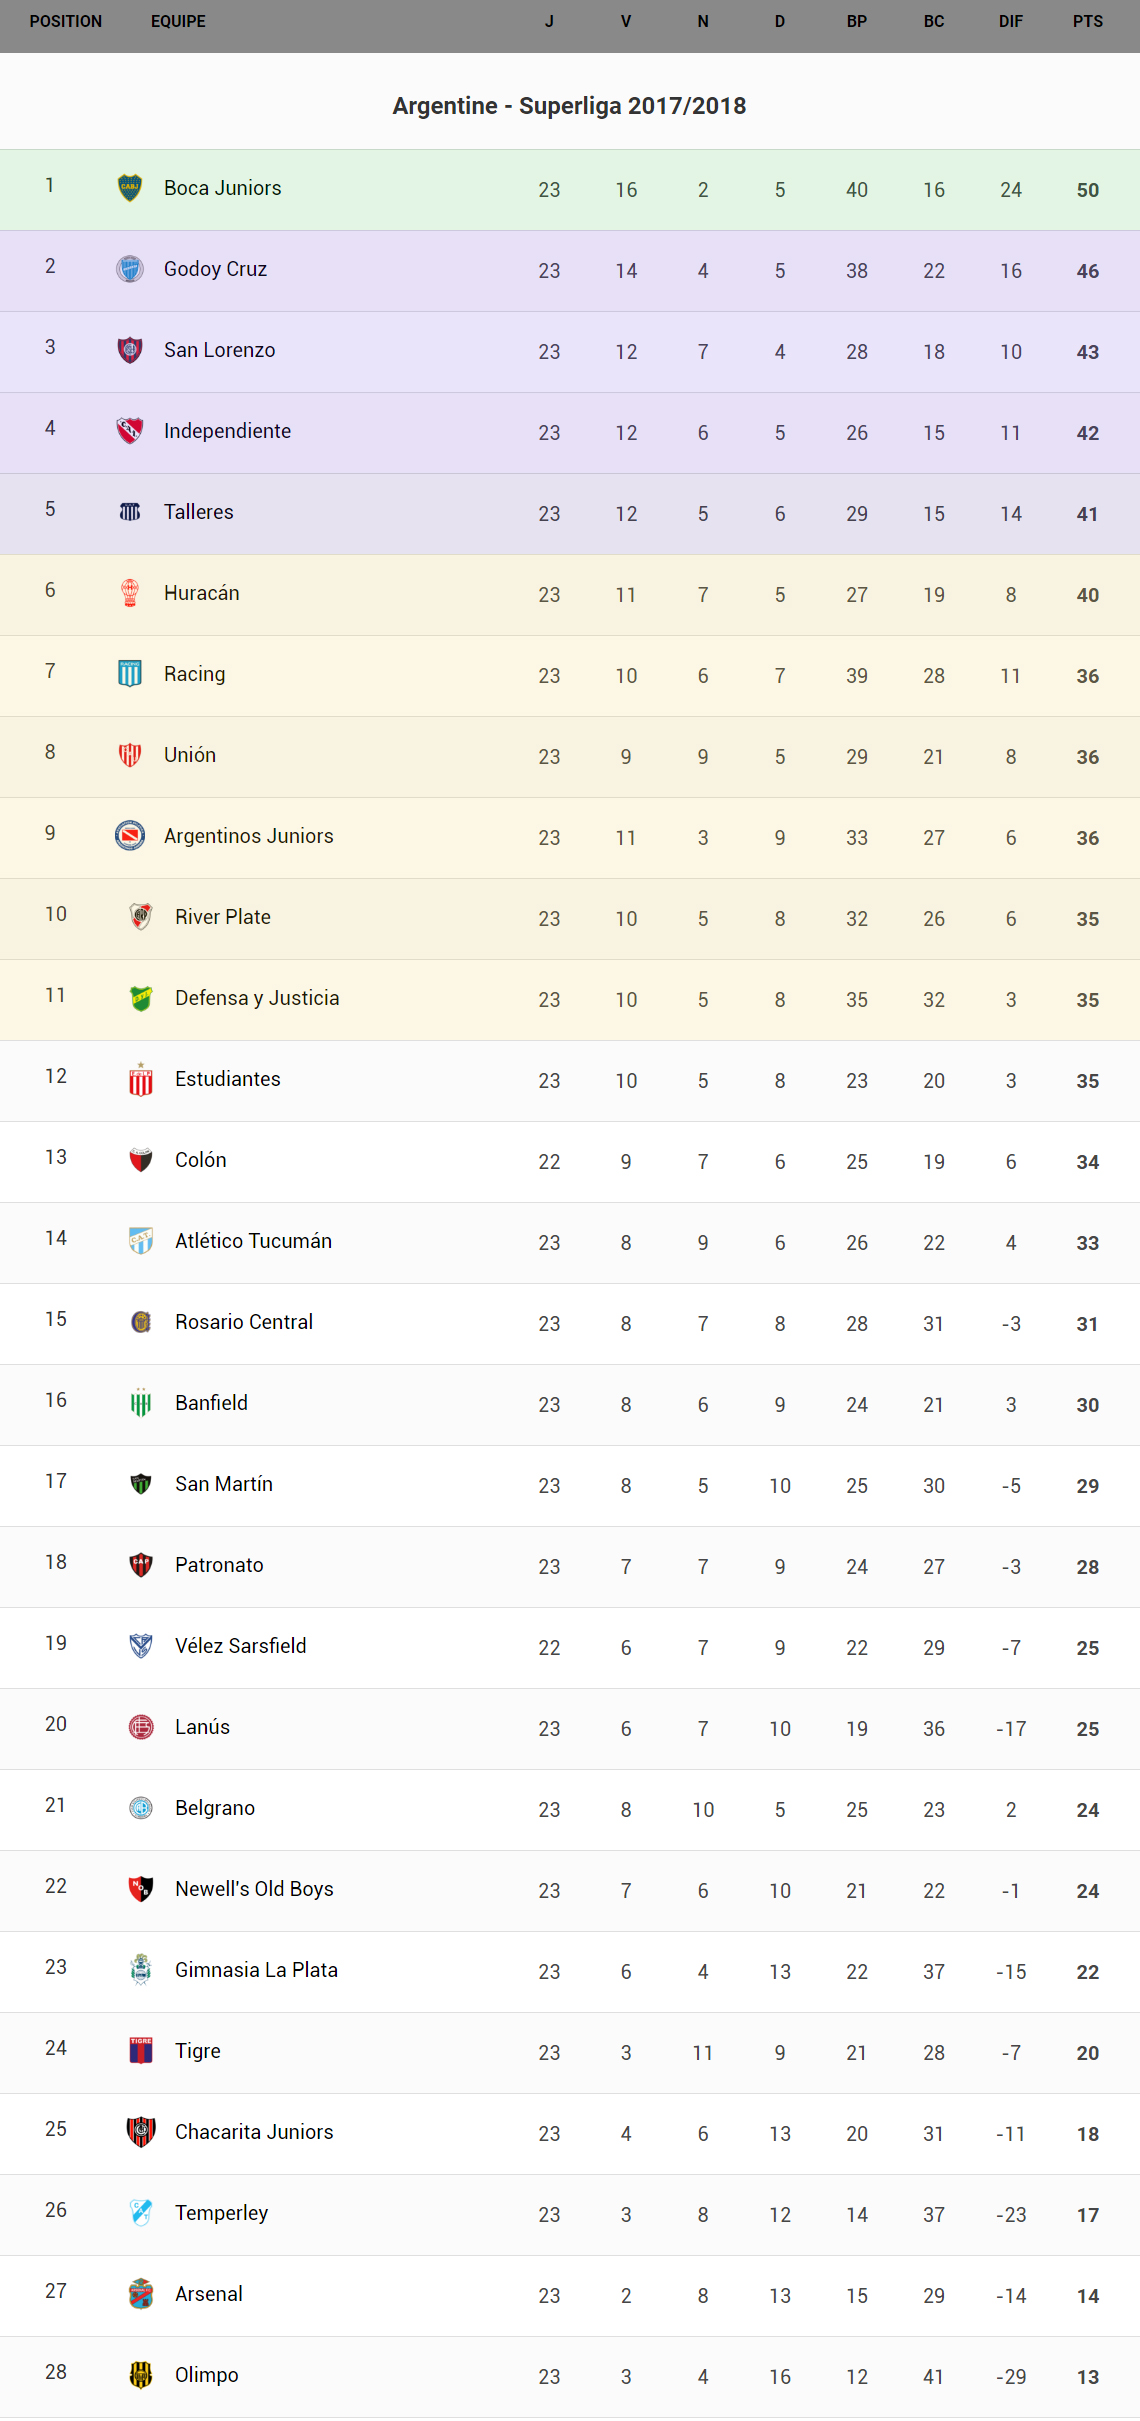Click the San Lorenzo crest icon
Image resolution: width=1140 pixels, height=2421 pixels.
(x=130, y=350)
